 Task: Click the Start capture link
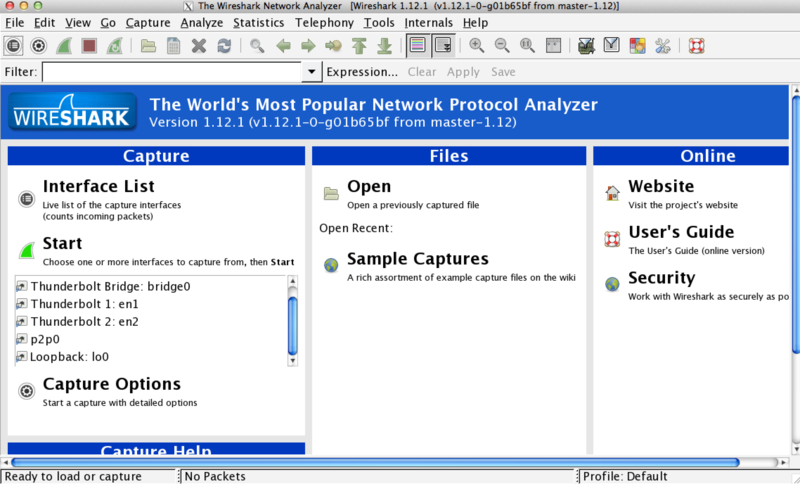tap(62, 243)
